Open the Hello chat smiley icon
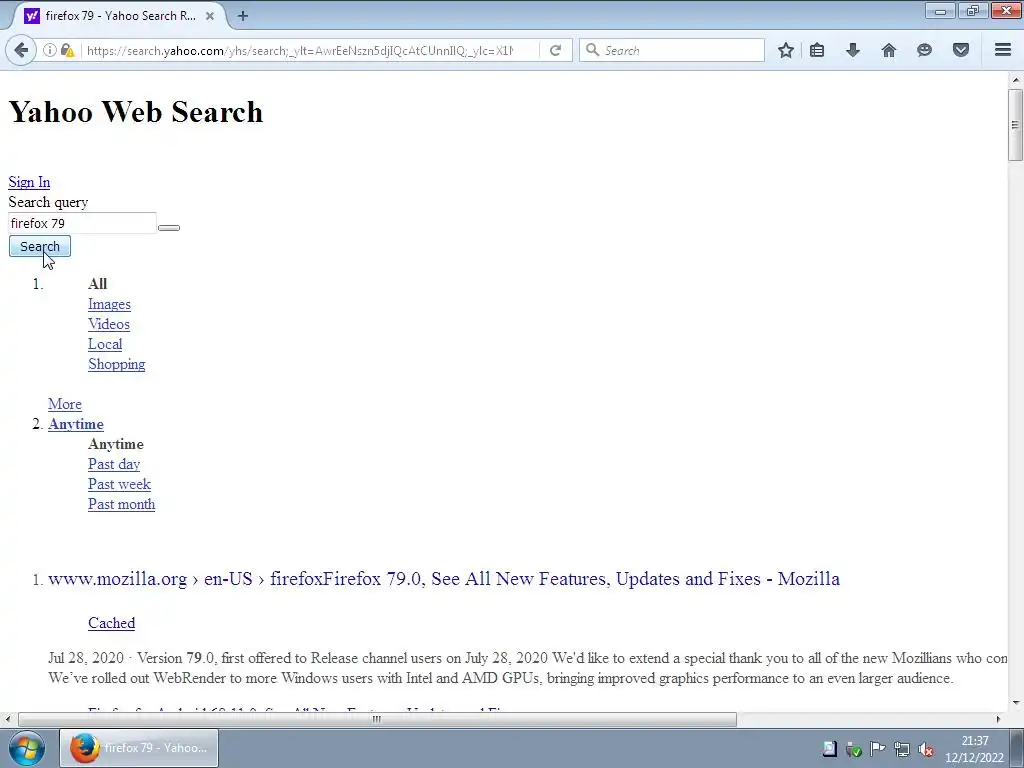Screen dimensions: 1024x768 pos(924,50)
